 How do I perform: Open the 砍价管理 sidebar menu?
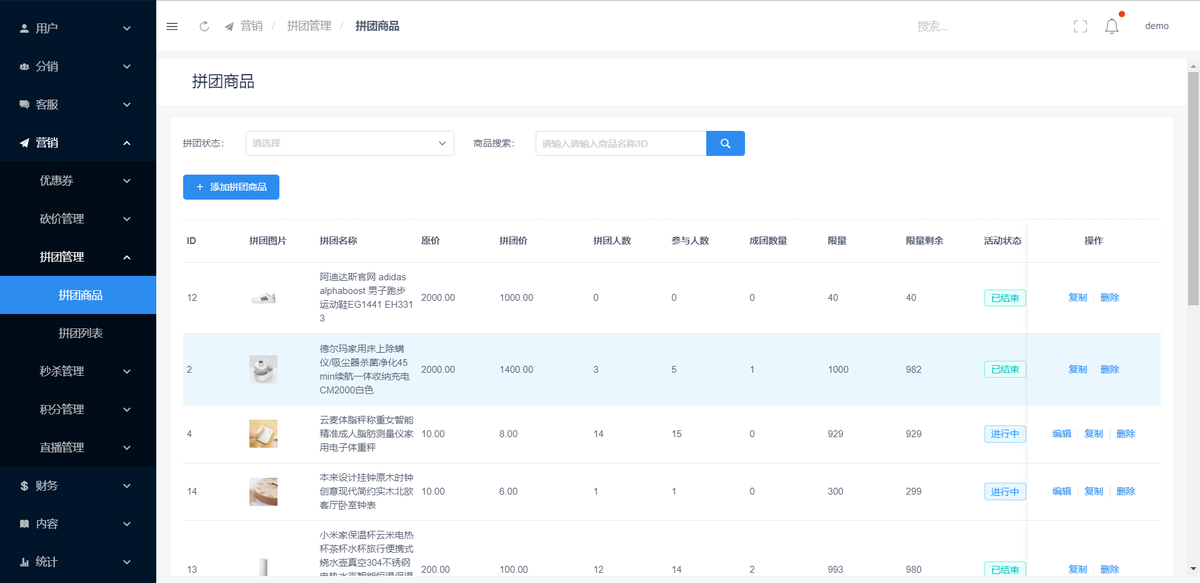[x=78, y=219]
